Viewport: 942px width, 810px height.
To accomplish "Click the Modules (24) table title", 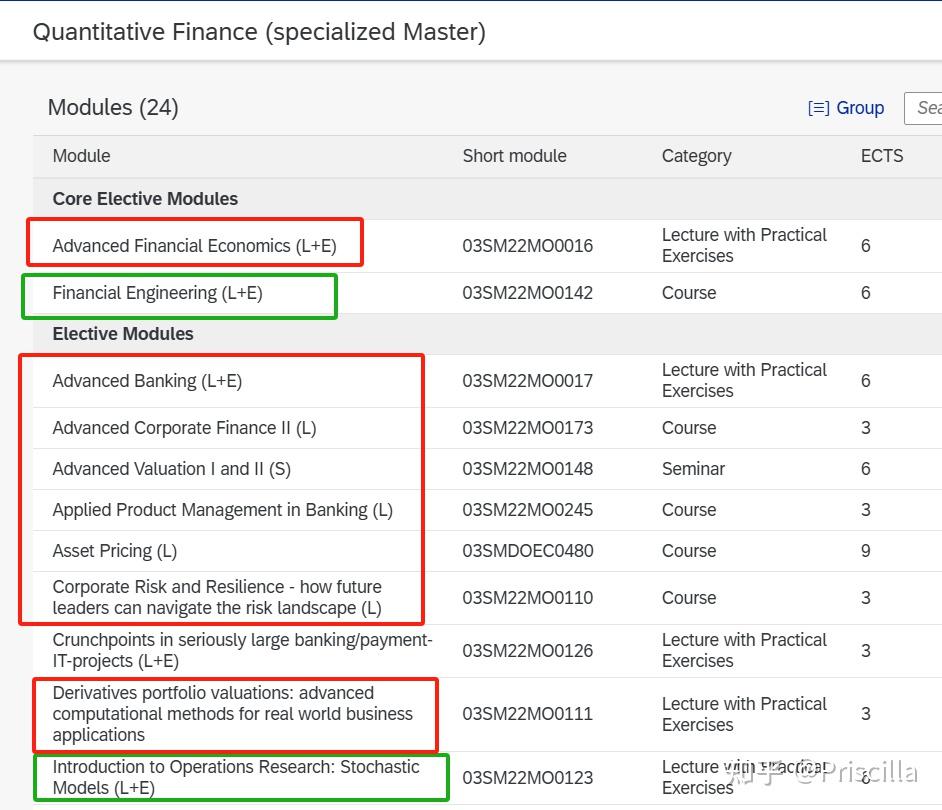I will [113, 108].
